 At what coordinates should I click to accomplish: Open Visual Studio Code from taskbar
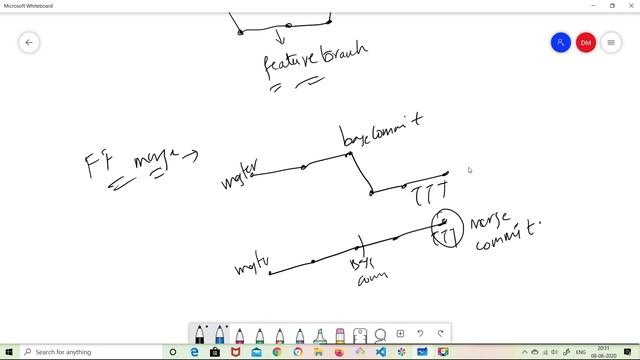381,352
